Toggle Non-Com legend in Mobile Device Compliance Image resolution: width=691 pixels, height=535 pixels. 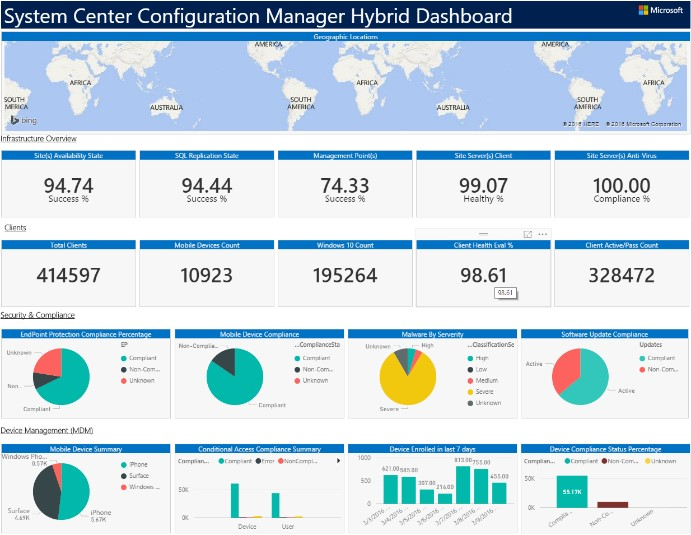[x=313, y=369]
